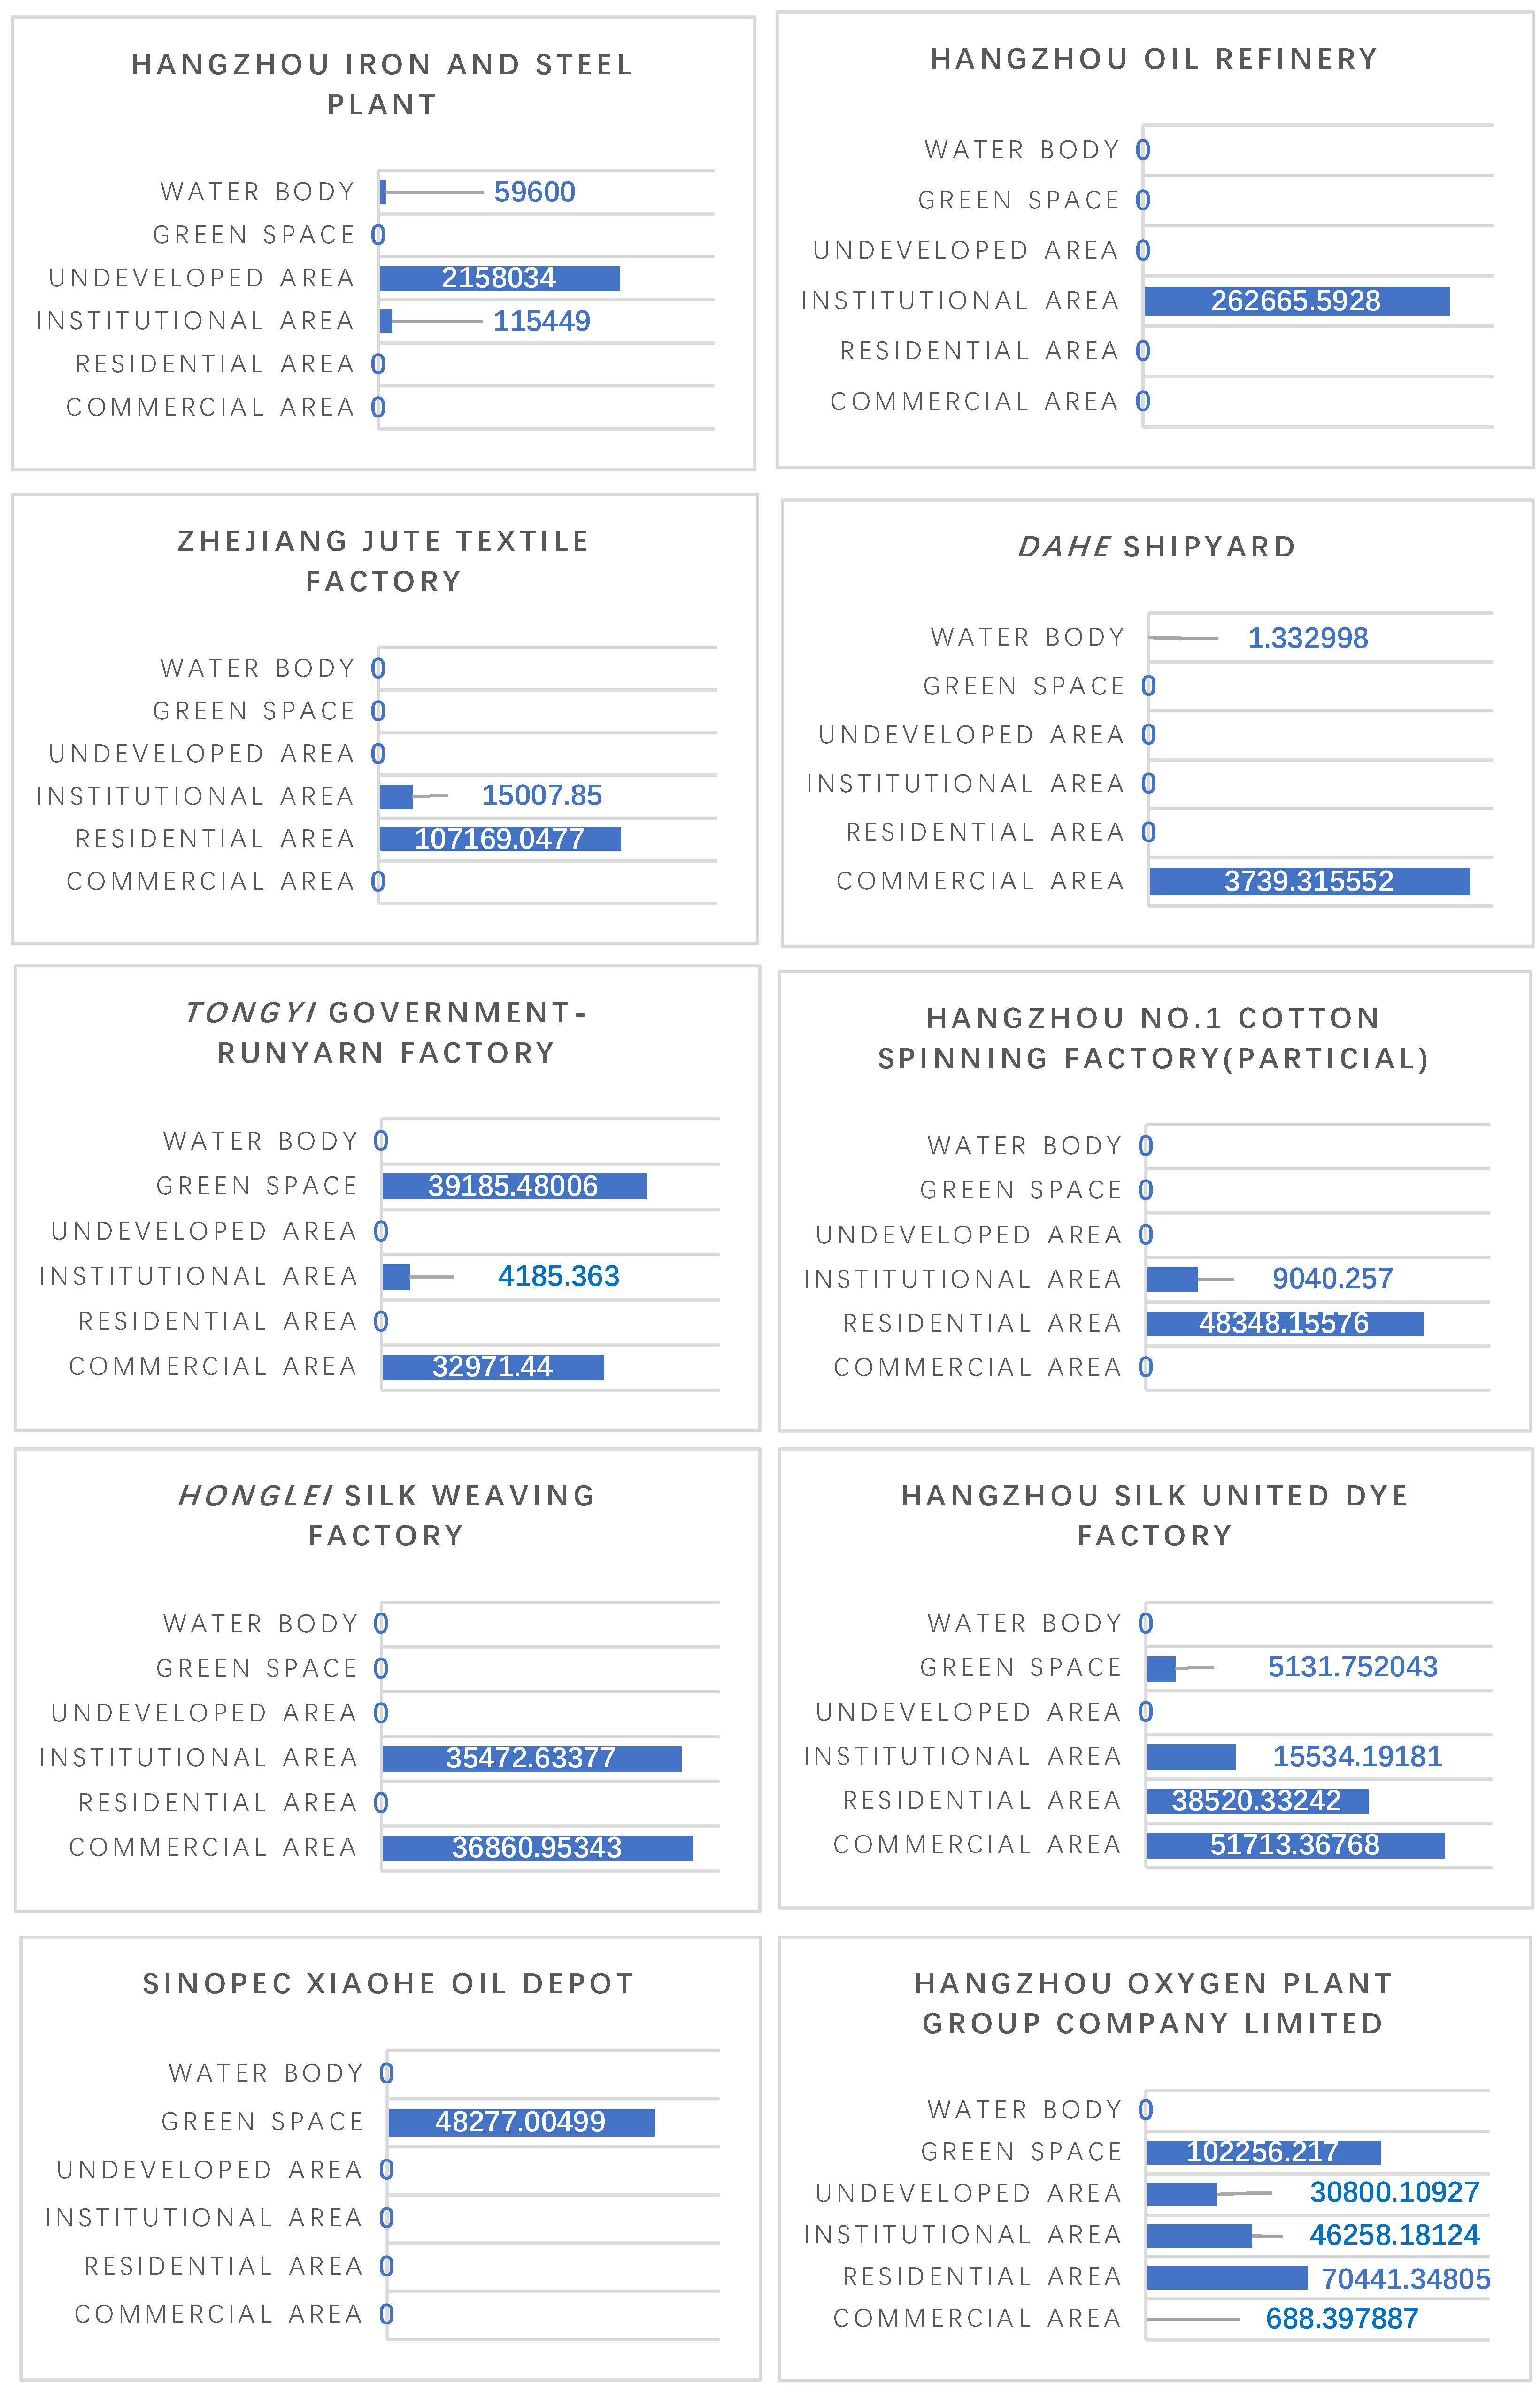Click the Honglei Silk Weaving Factory title
The height and width of the screenshot is (2392, 1540).
click(x=386, y=1515)
